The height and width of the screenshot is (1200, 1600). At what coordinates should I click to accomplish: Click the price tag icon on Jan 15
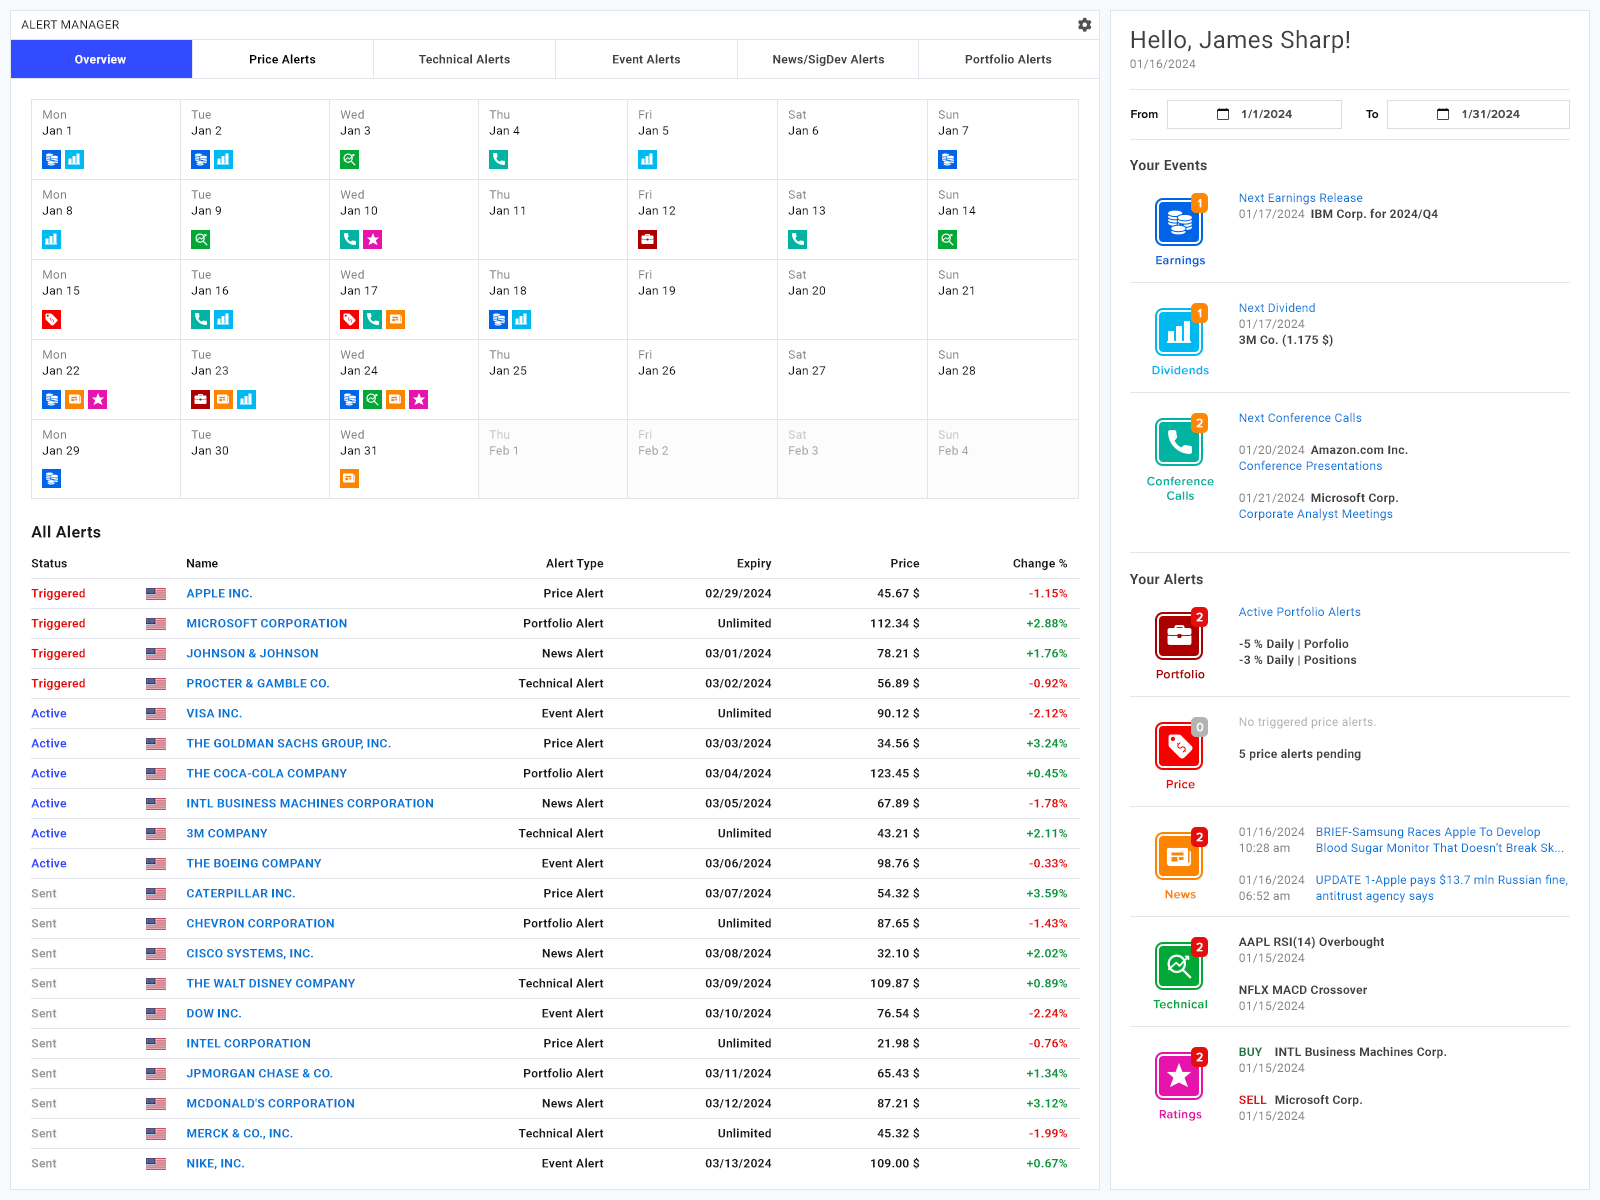pyautogui.click(x=52, y=320)
